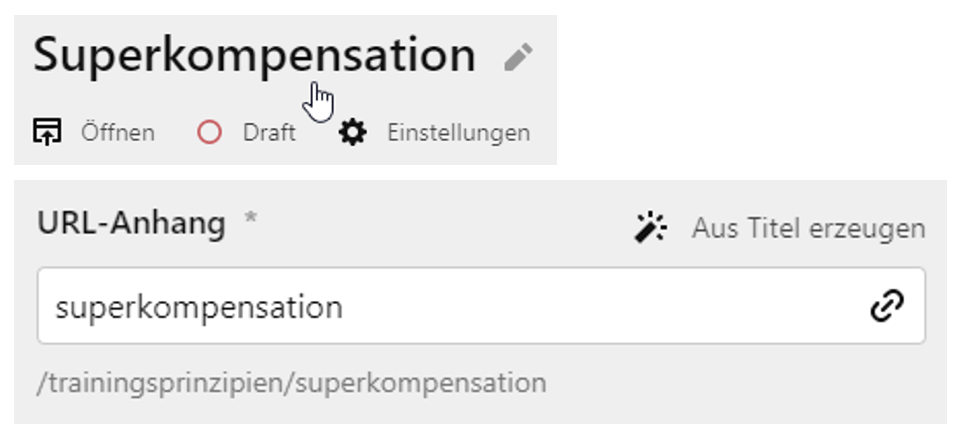This screenshot has height=439, width=962.
Task: Click the pencil icon to edit the title
Action: click(518, 57)
